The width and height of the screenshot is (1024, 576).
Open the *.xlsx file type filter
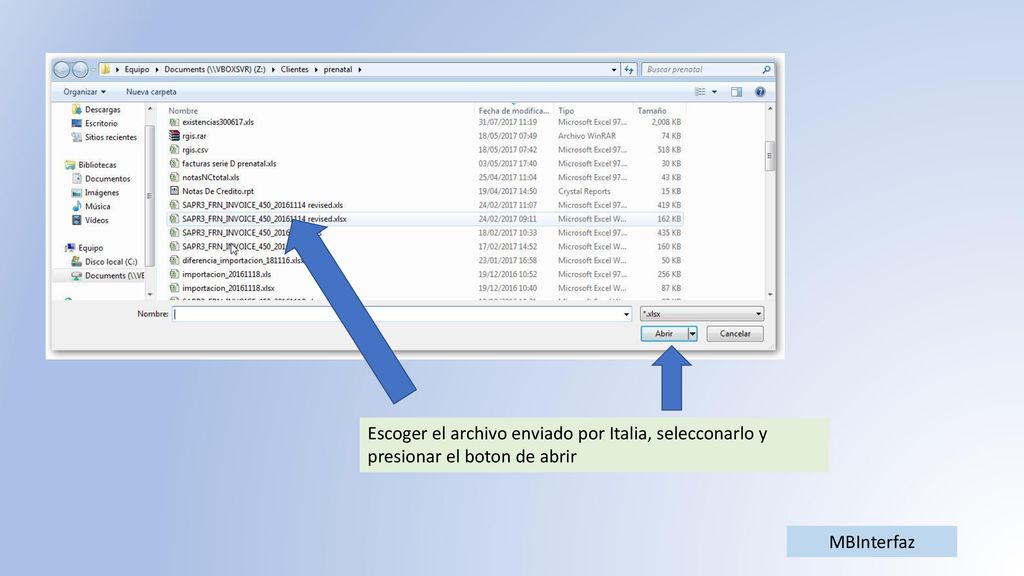702,314
